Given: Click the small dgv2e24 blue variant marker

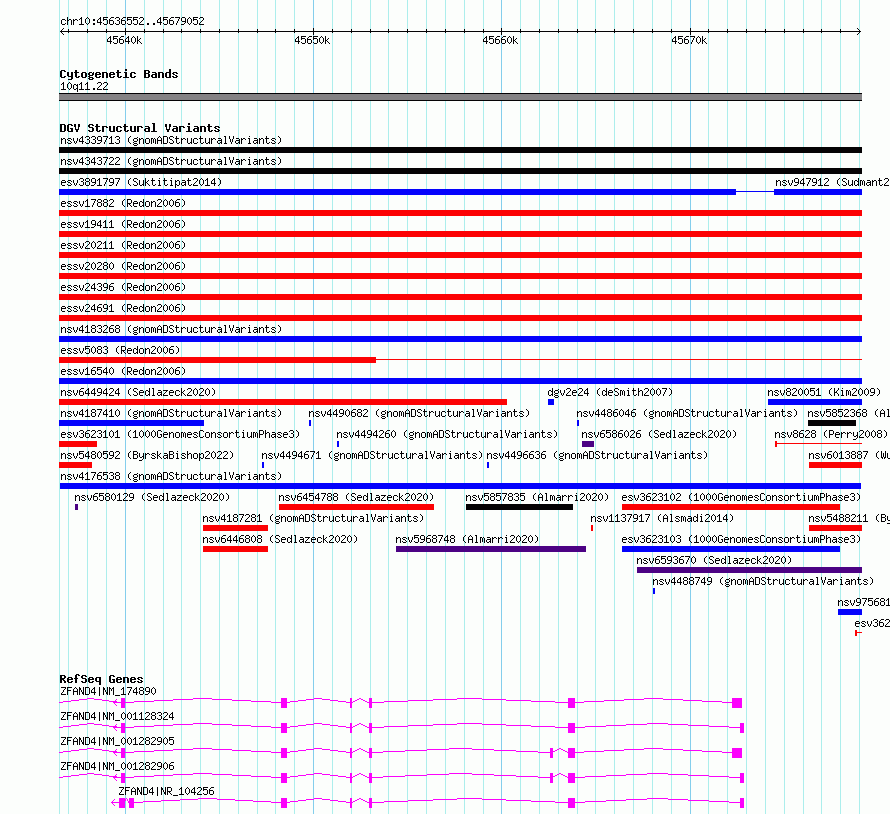Looking at the screenshot, I should click(x=551, y=402).
